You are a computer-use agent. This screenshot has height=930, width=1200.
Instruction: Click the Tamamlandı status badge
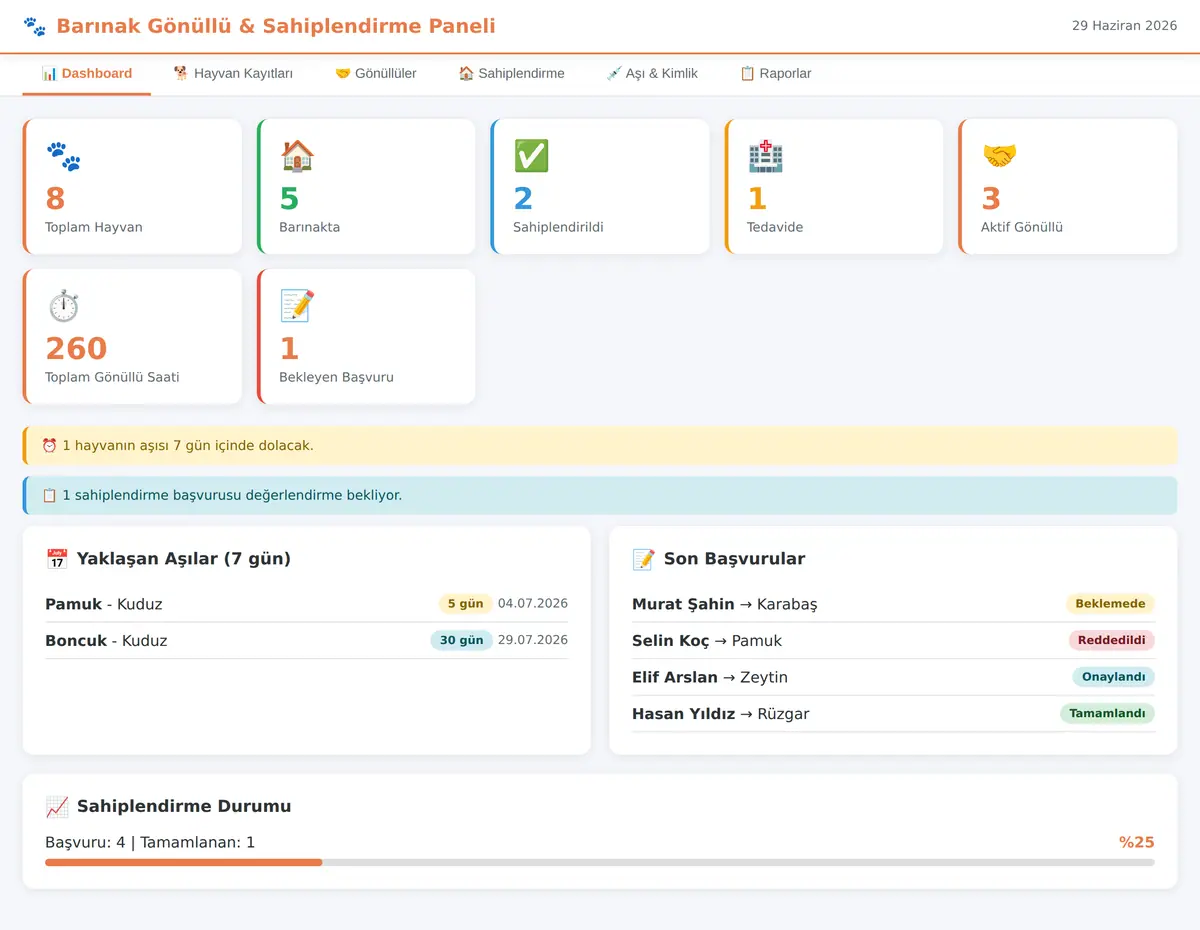click(x=1107, y=713)
